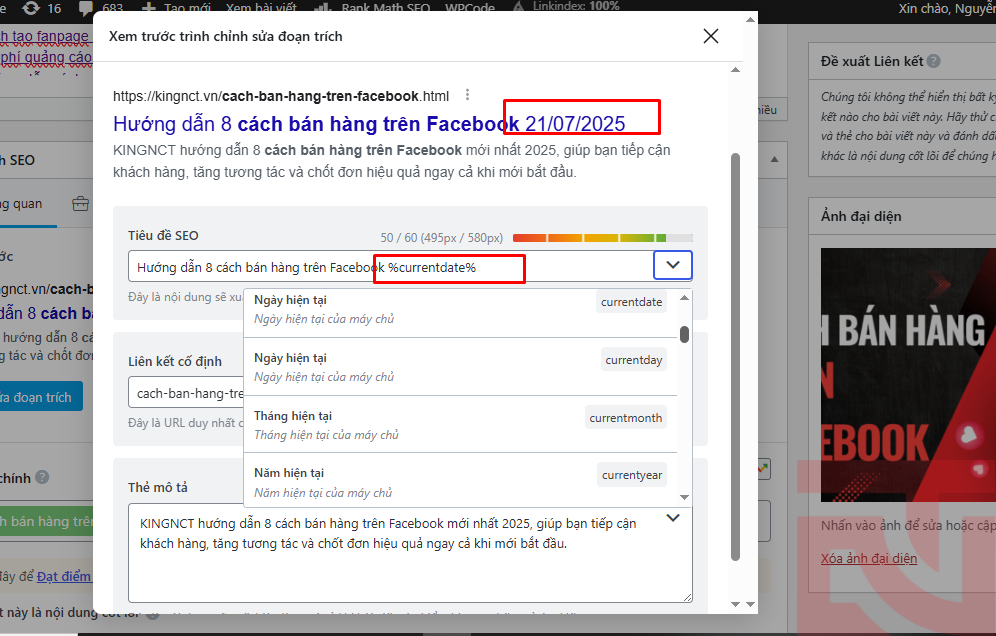
Task: Click the meta description textarea
Action: pyautogui.click(x=410, y=553)
